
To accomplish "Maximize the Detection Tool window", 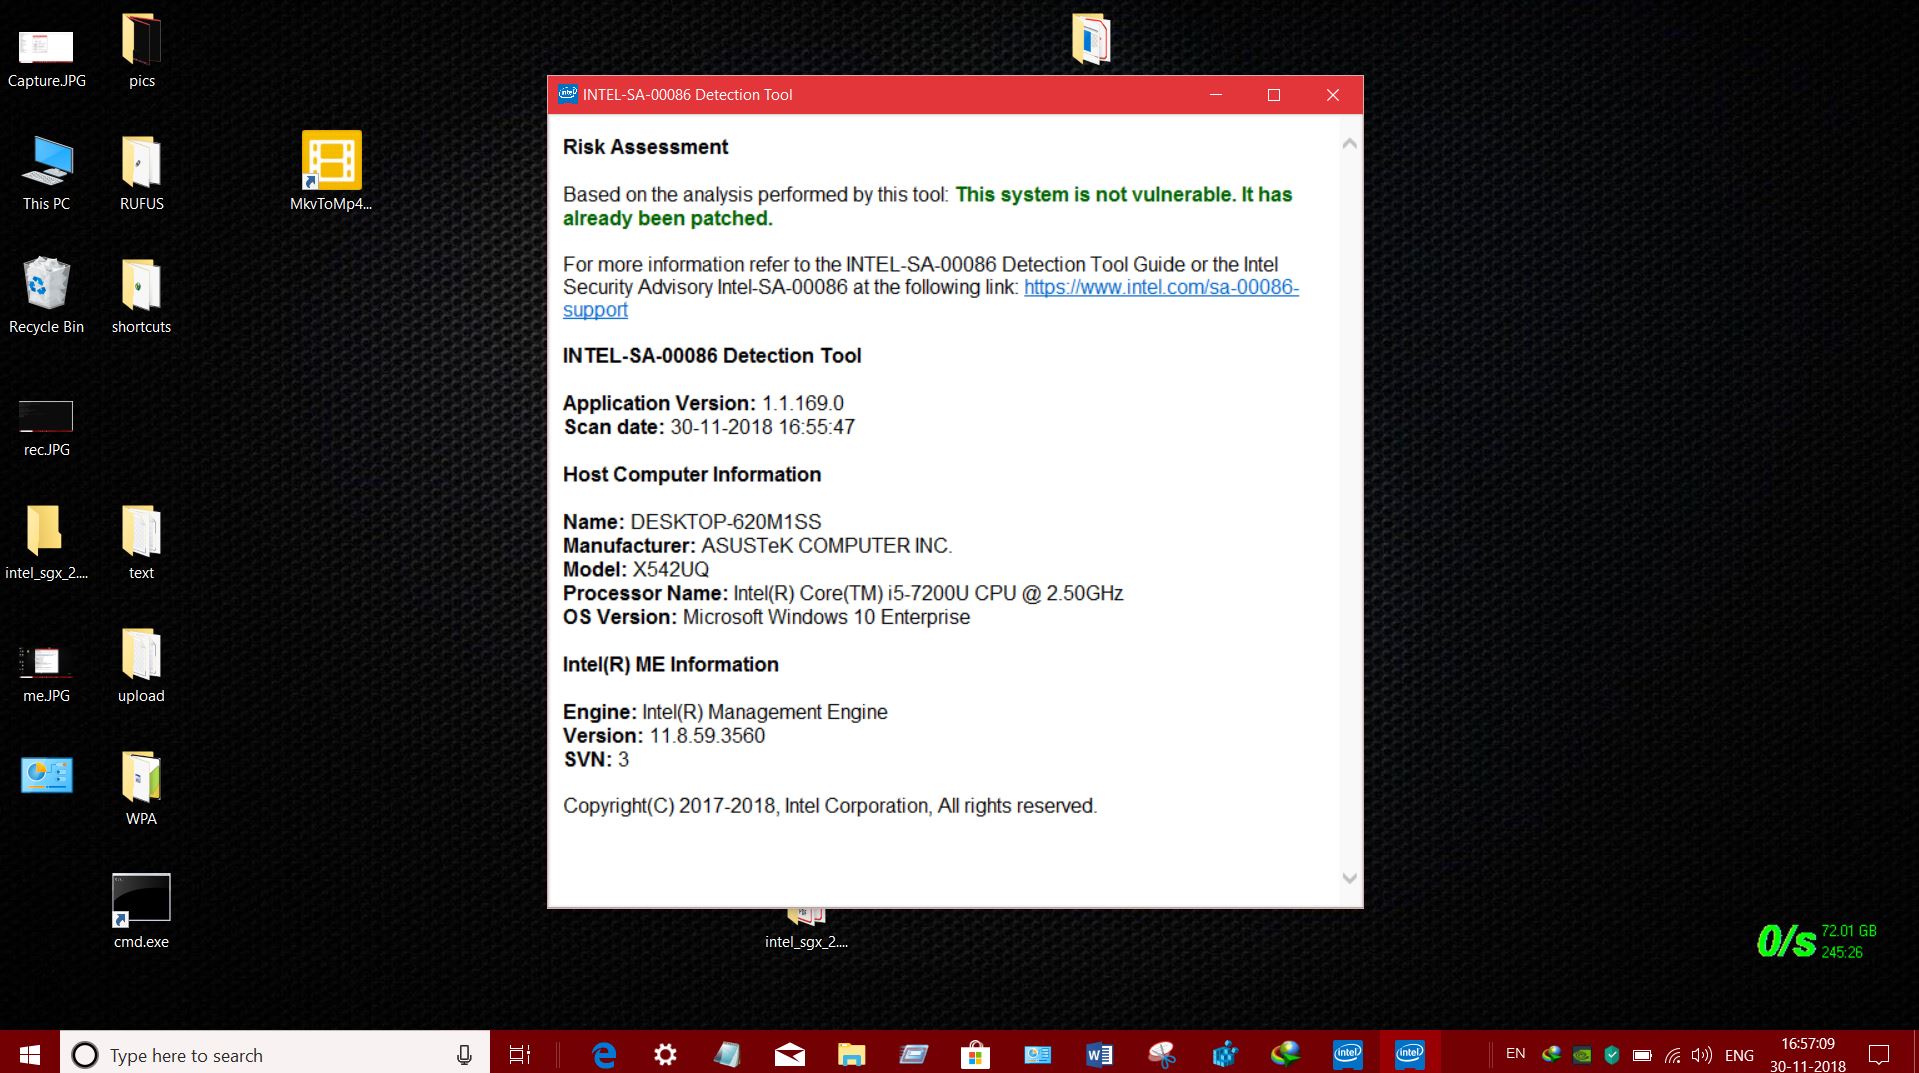I will coord(1274,94).
